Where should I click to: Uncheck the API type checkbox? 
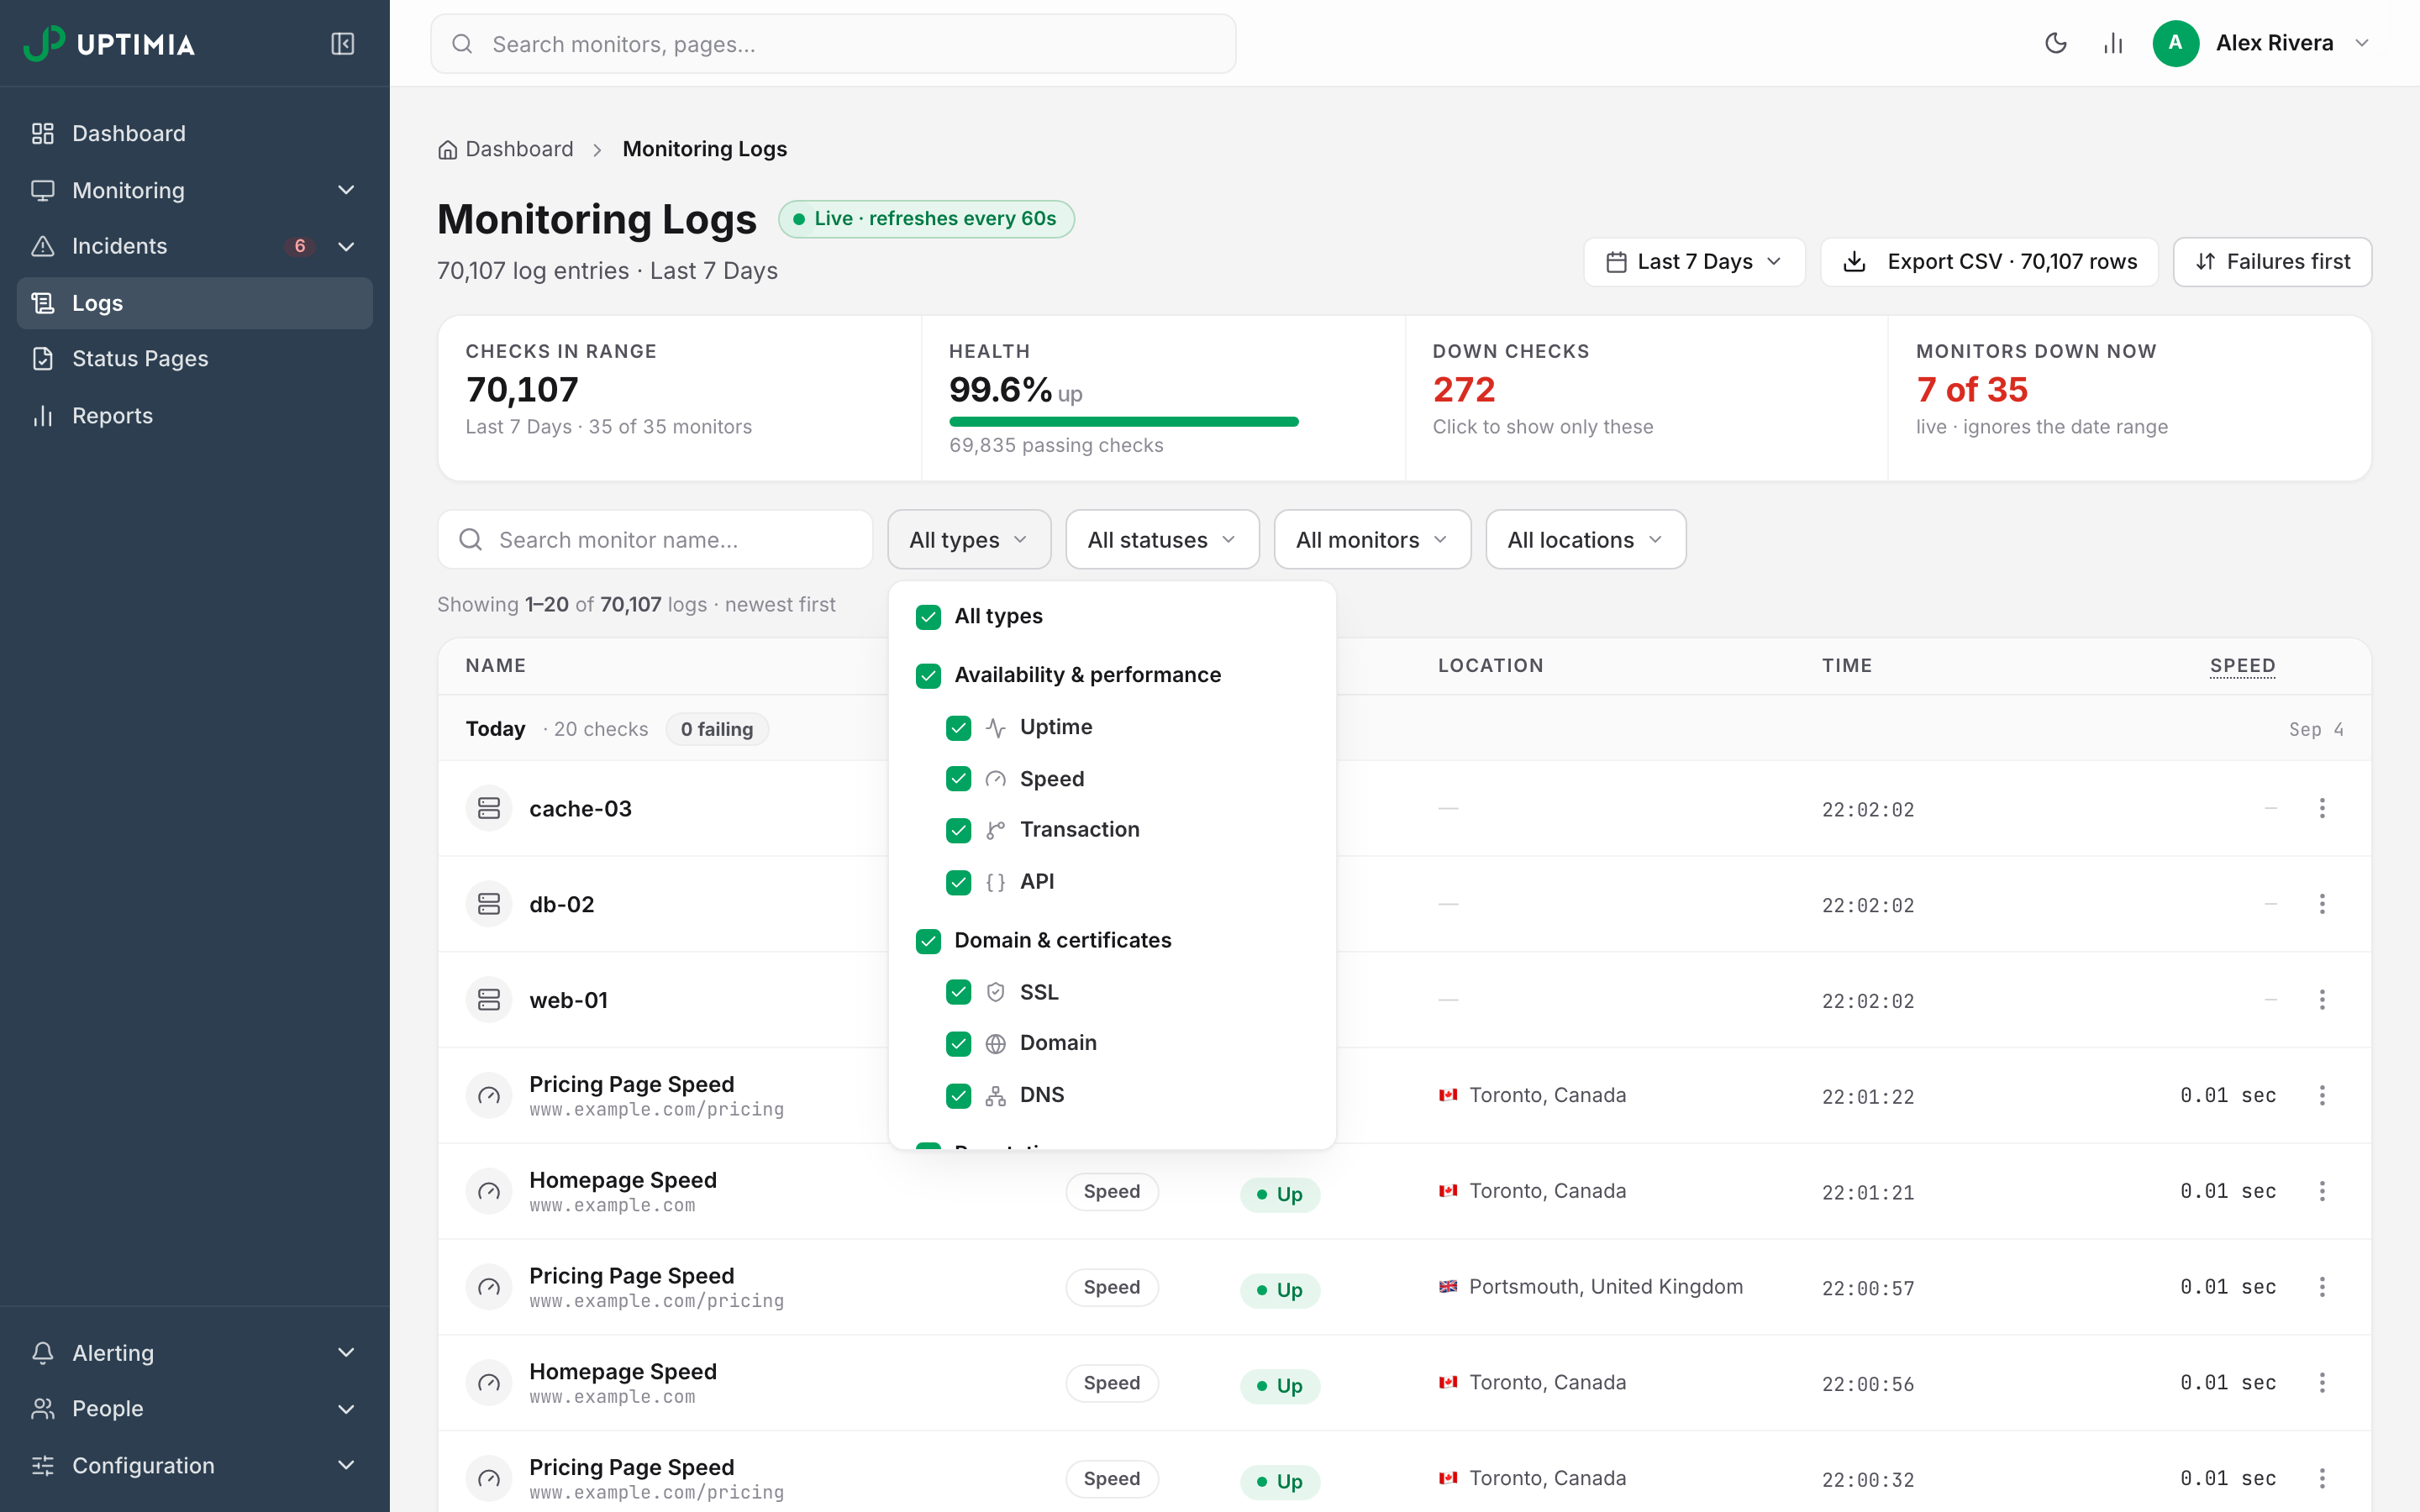pyautogui.click(x=958, y=882)
